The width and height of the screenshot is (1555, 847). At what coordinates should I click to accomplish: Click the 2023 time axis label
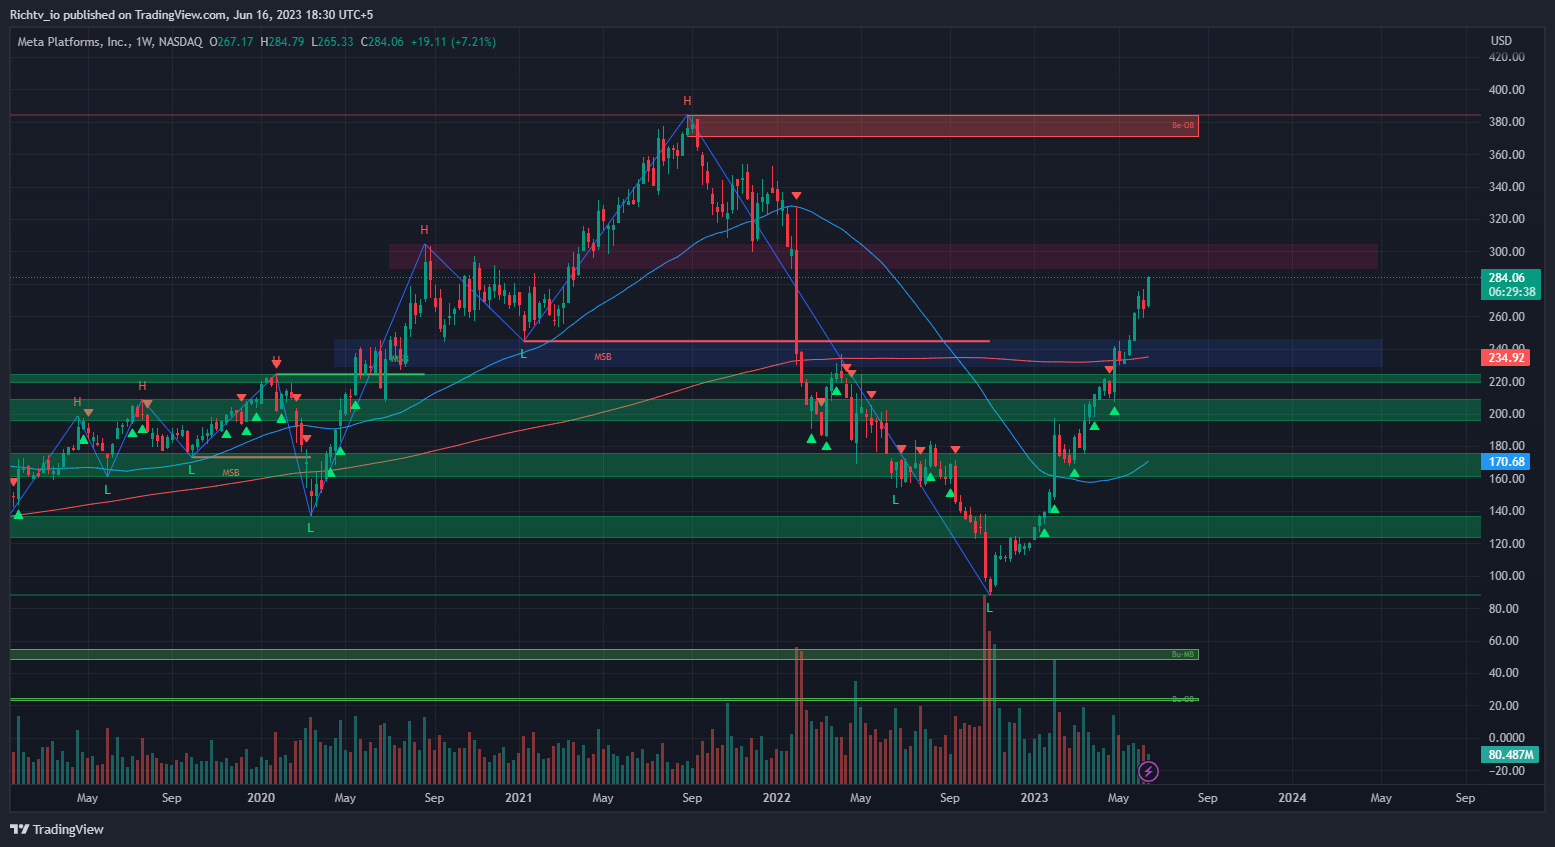tap(1035, 798)
